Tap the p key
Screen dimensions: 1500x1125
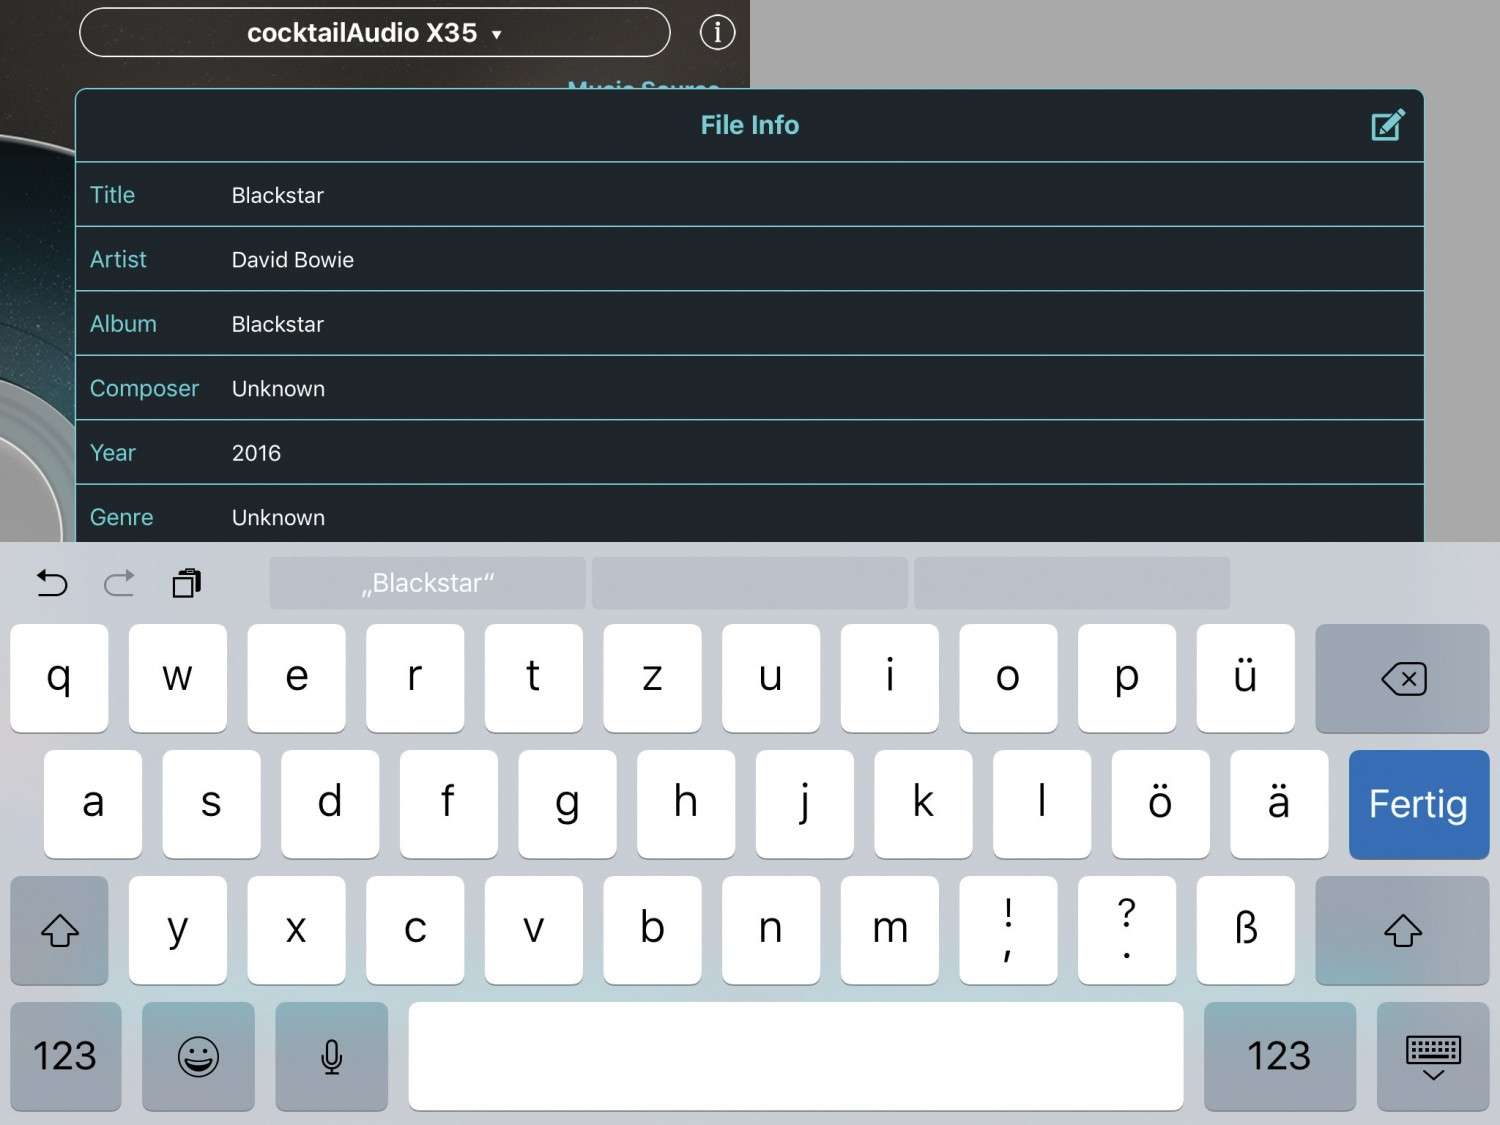point(1127,678)
